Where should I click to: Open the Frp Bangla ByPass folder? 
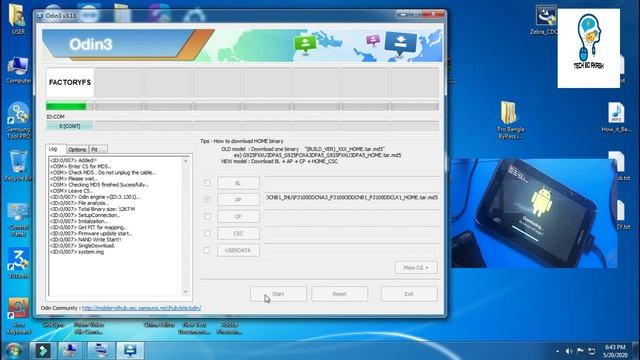[x=510, y=120]
